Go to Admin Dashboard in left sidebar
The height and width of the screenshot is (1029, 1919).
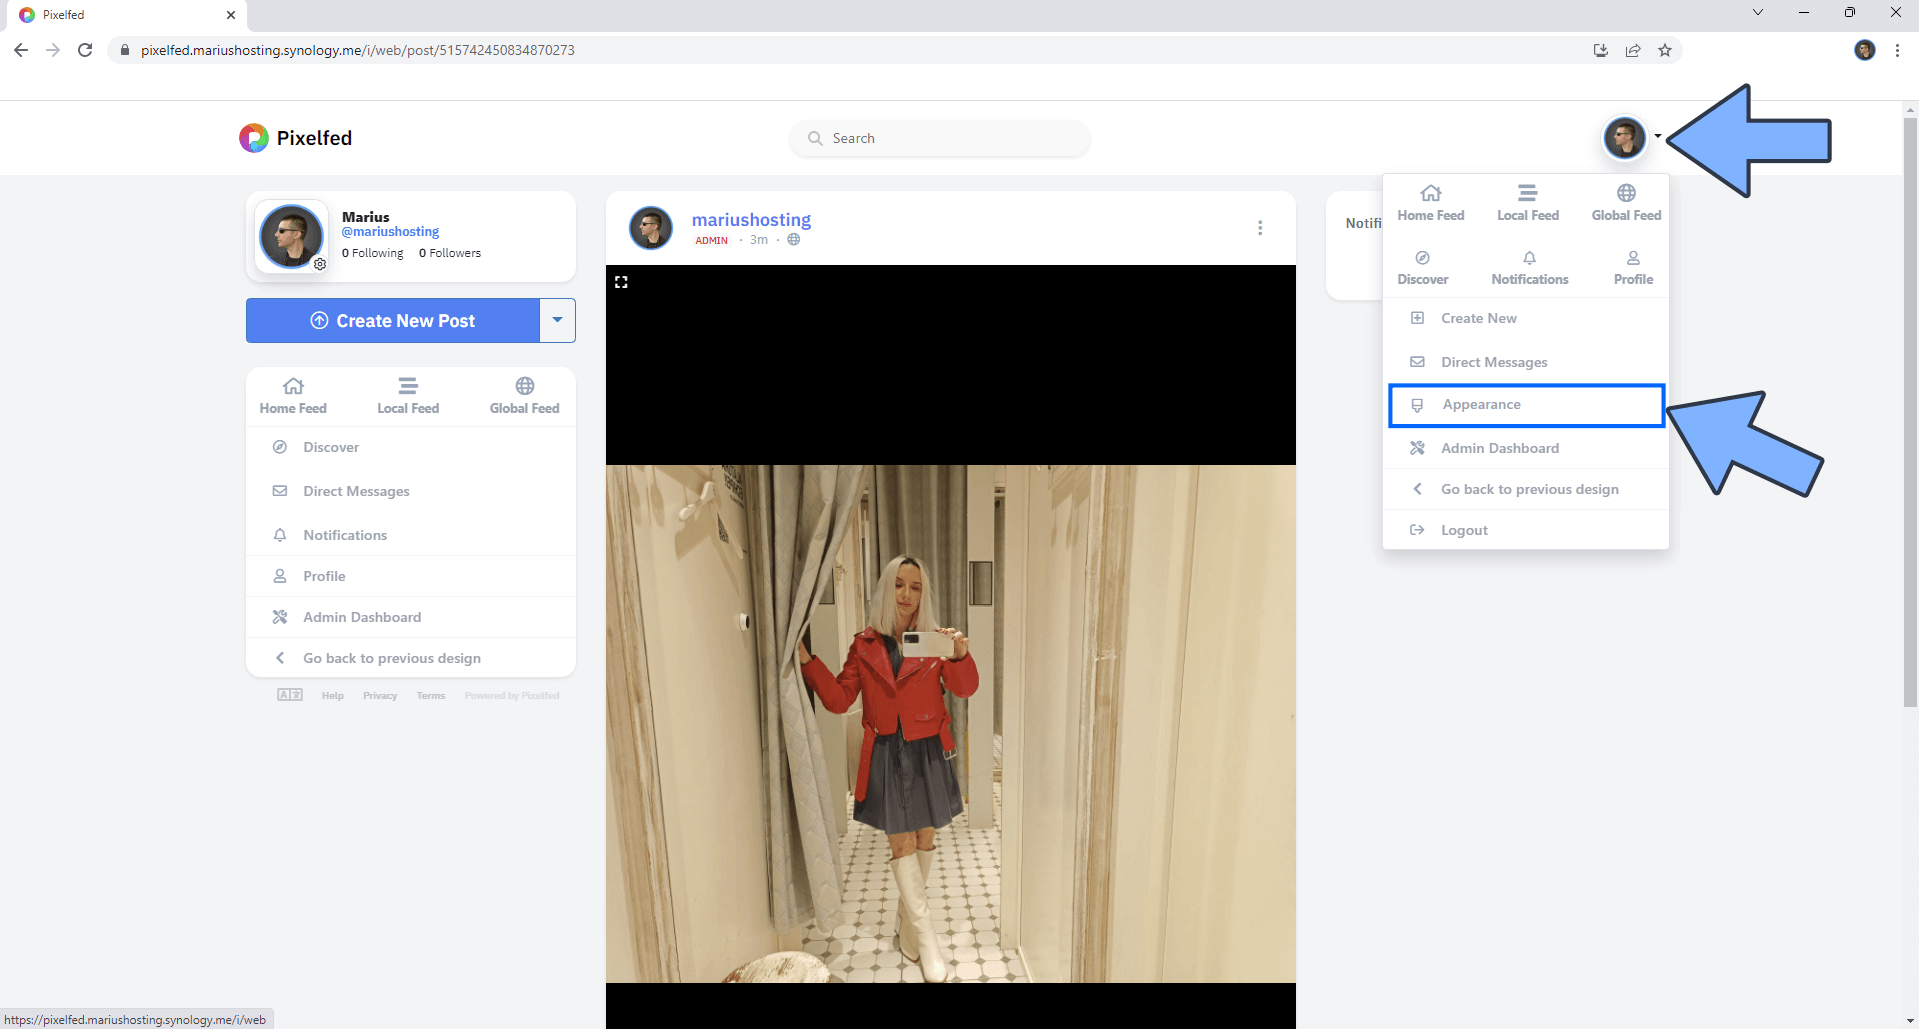pos(362,617)
